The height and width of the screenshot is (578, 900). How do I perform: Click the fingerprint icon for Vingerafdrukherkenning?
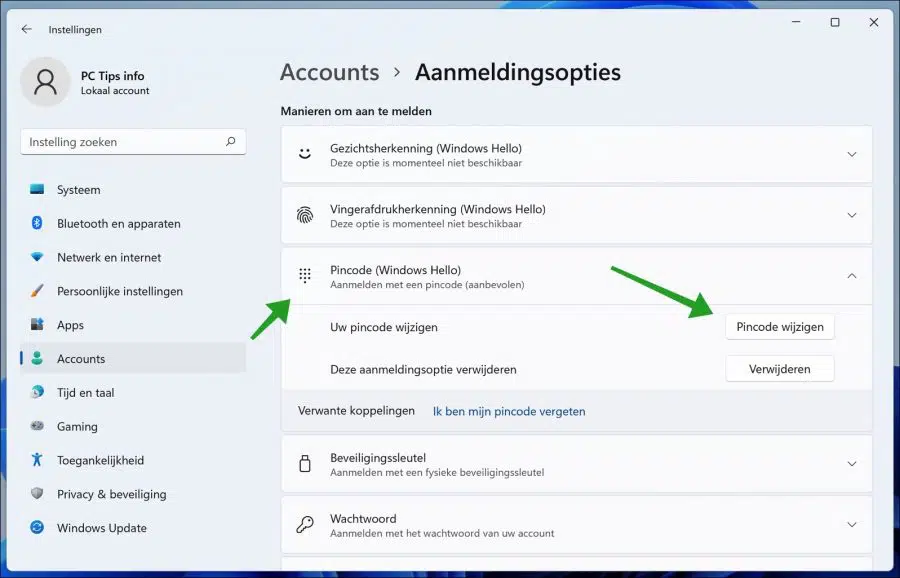coord(305,215)
